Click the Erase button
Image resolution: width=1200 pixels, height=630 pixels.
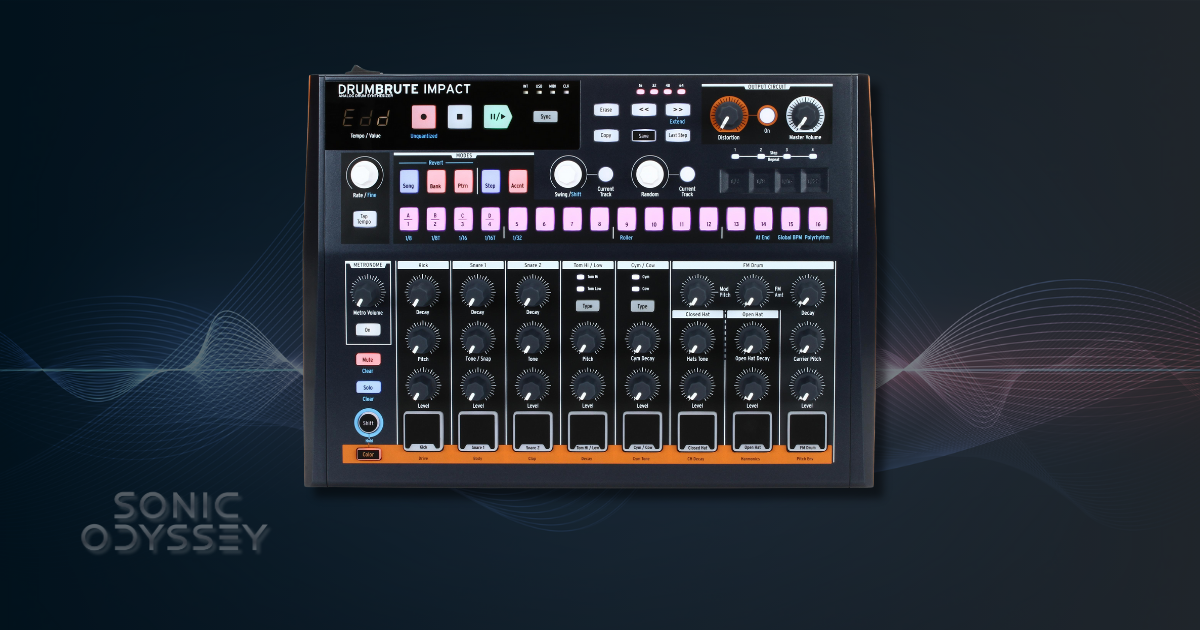607,110
